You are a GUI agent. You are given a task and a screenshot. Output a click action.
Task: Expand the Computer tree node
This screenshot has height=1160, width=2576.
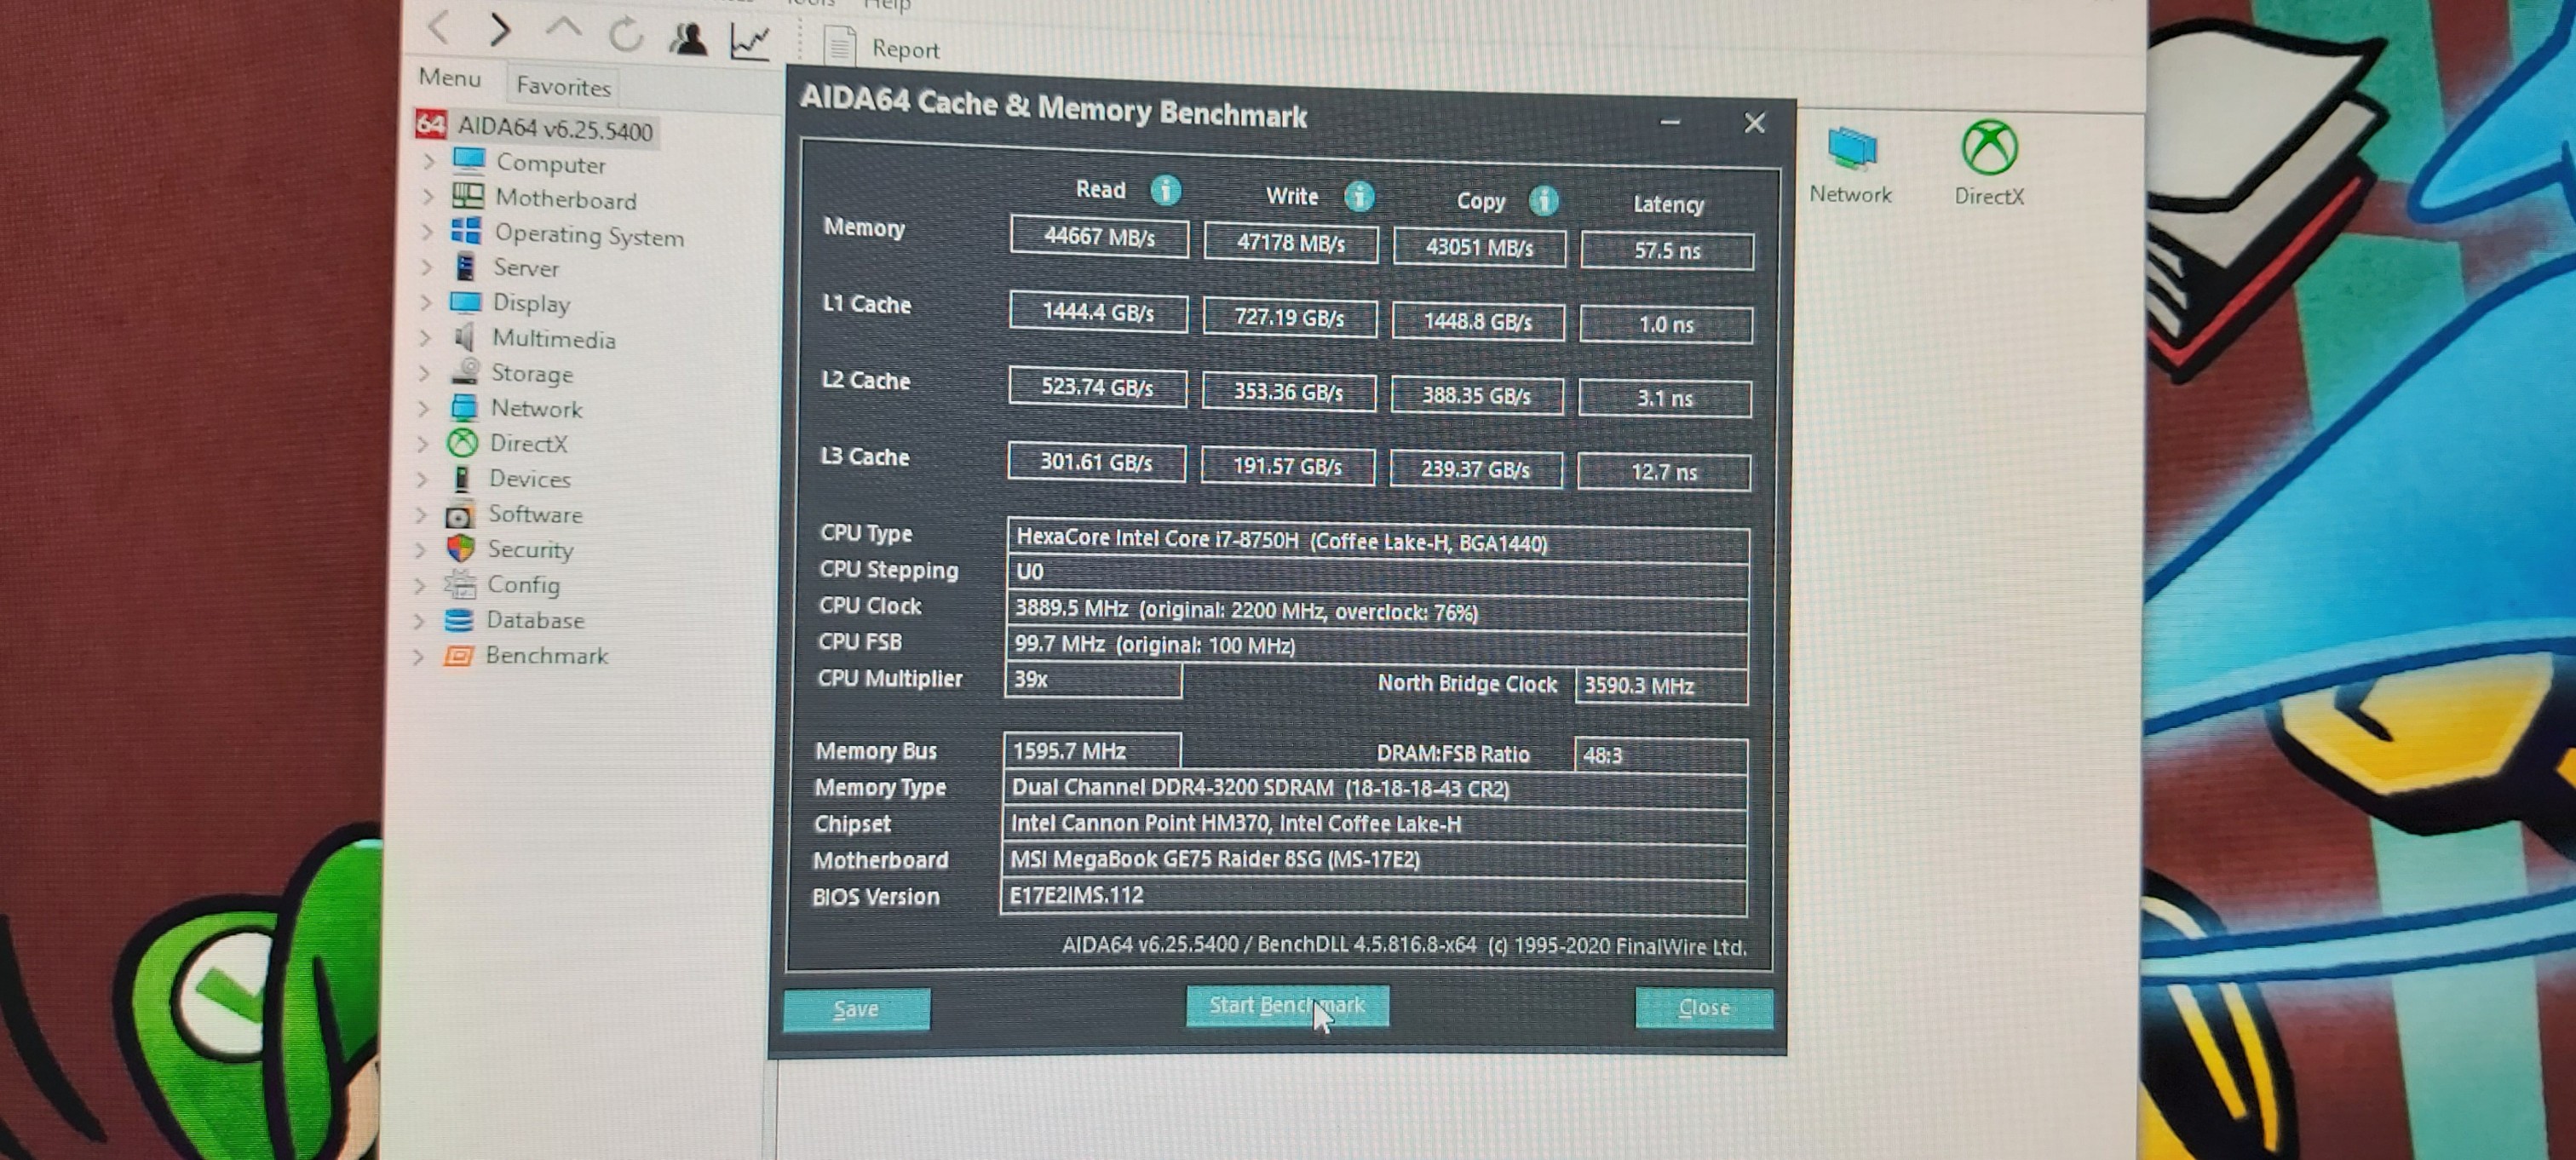point(429,161)
